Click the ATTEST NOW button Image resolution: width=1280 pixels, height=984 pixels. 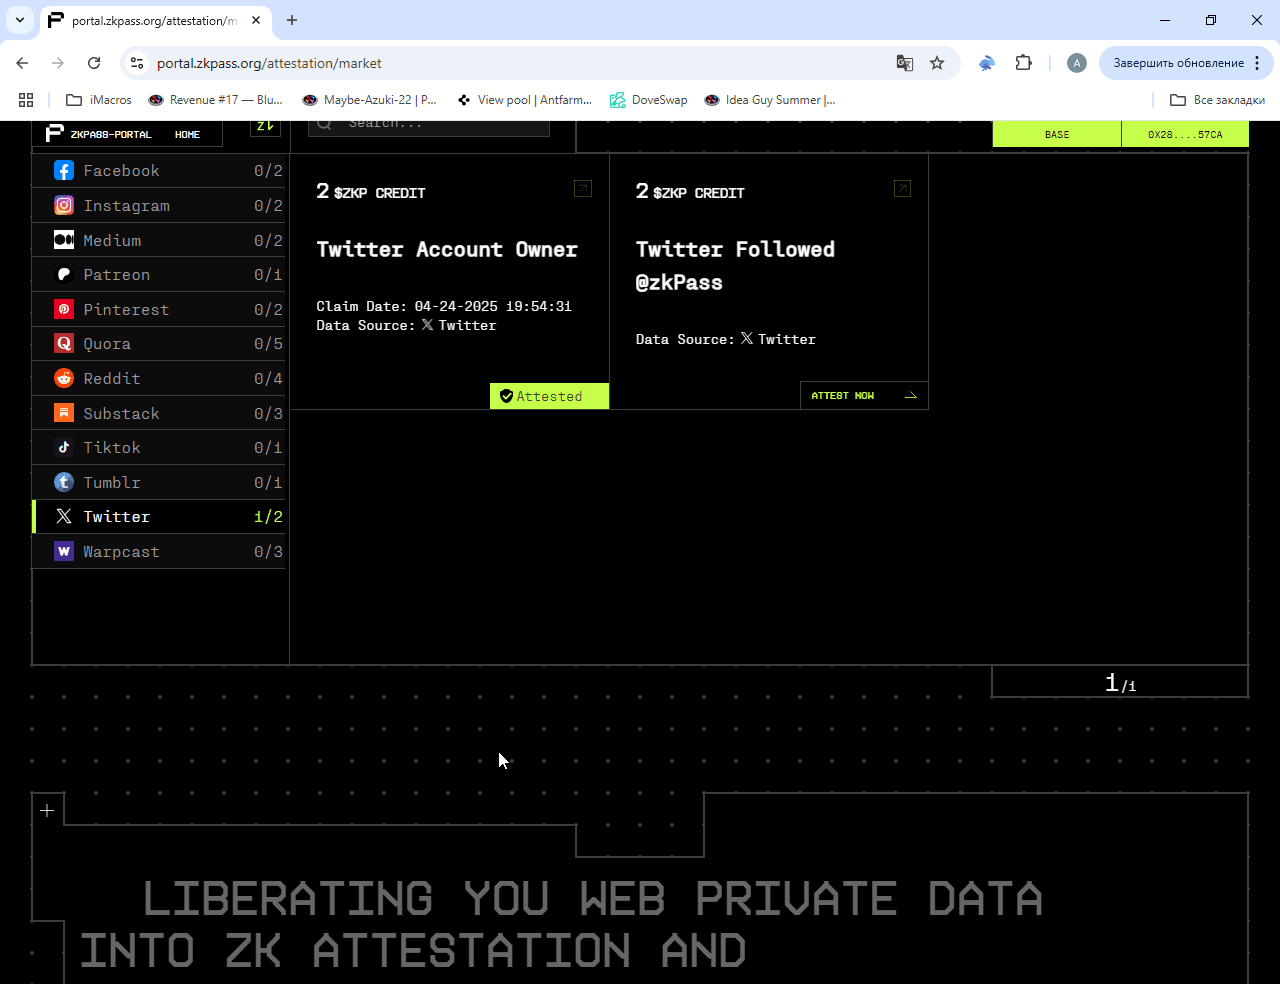point(864,396)
